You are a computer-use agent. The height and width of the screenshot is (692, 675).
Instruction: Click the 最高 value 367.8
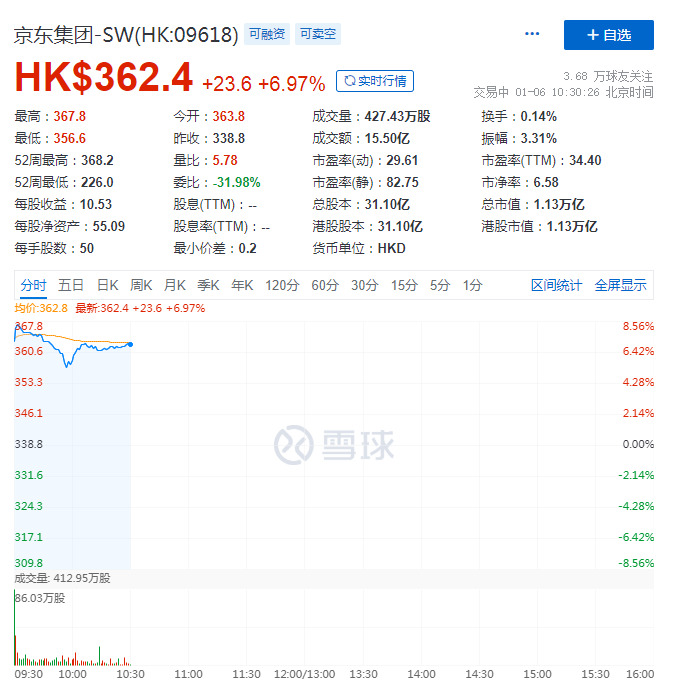click(70, 117)
